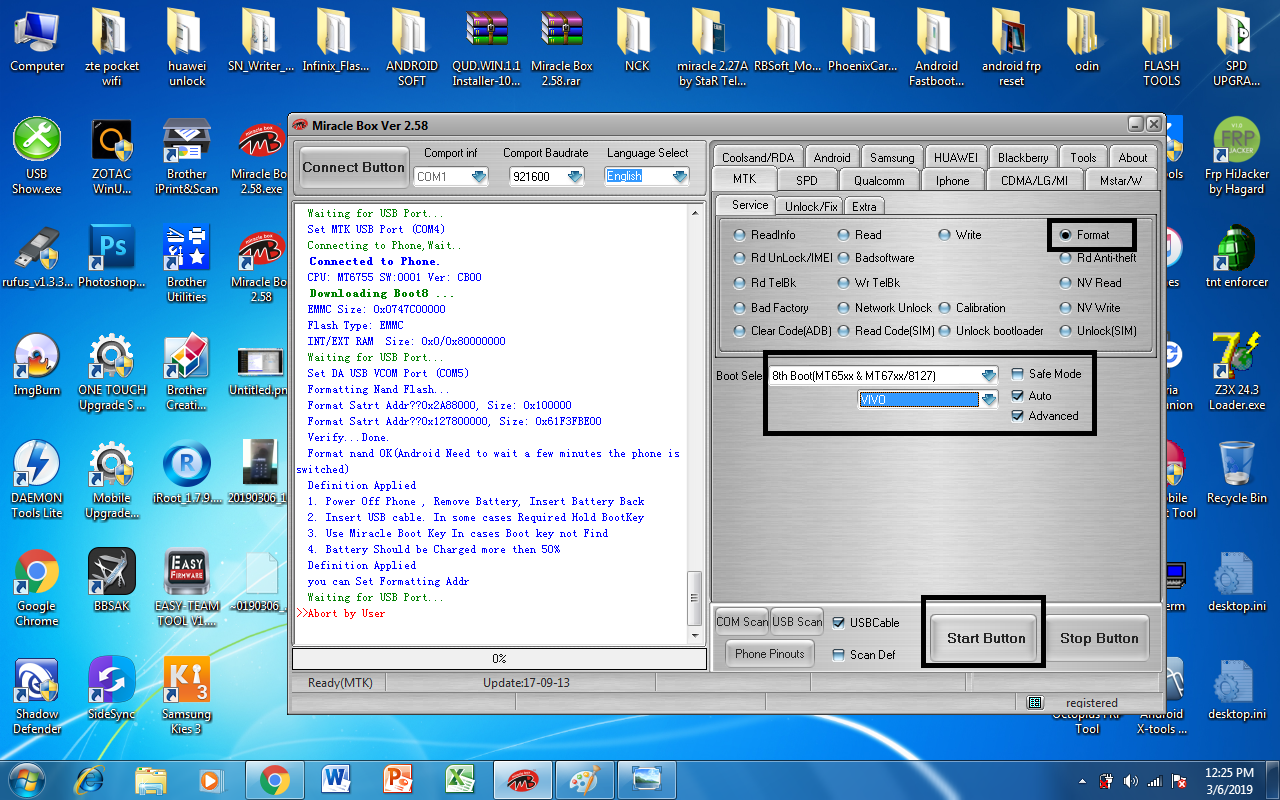Open the PhoenixCar folder
Image resolution: width=1280 pixels, height=800 pixels.
[862, 42]
